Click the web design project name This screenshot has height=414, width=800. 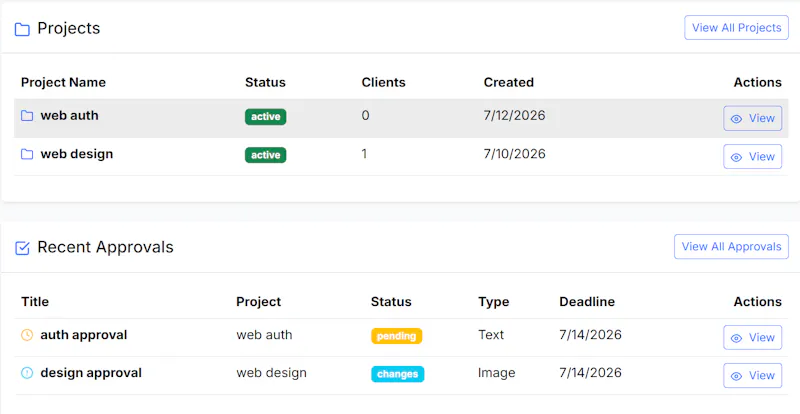pos(77,154)
